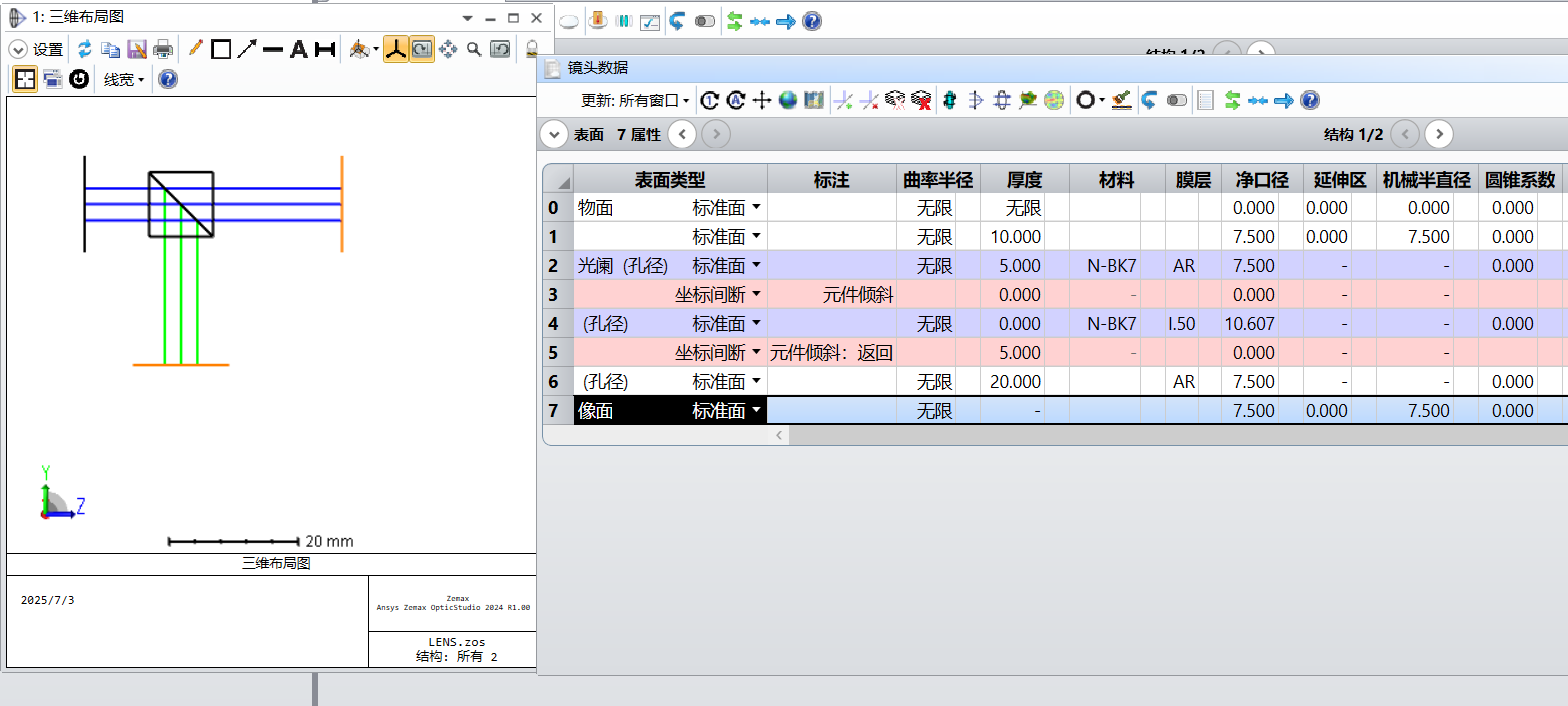Select the H-shaped measure tool
1568x706 pixels.
point(324,49)
